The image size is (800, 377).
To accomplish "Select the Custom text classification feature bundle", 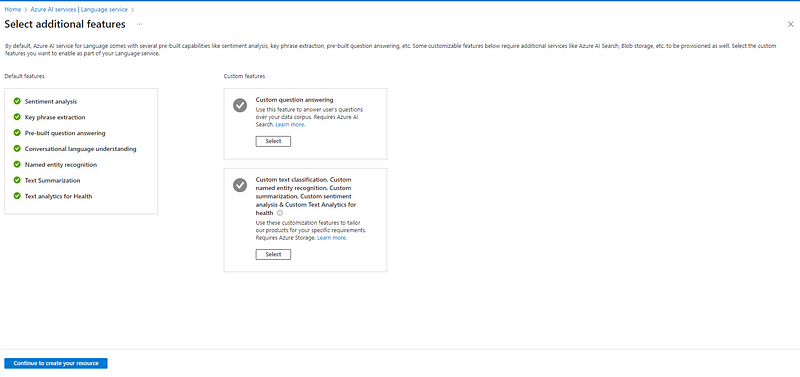I will [x=273, y=255].
